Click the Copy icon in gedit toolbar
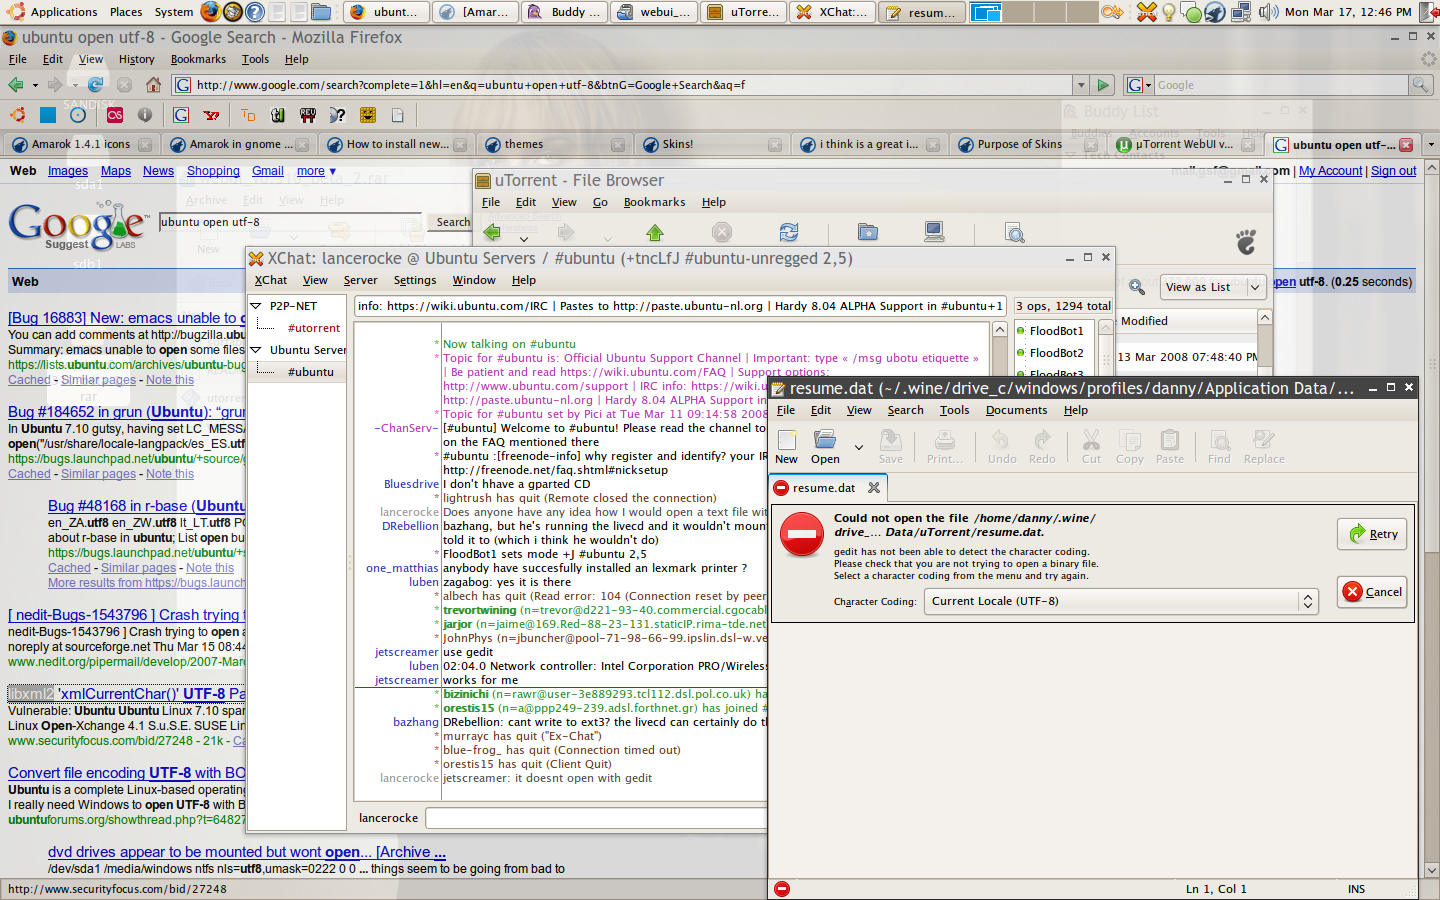Viewport: 1440px width, 900px height. click(1130, 440)
